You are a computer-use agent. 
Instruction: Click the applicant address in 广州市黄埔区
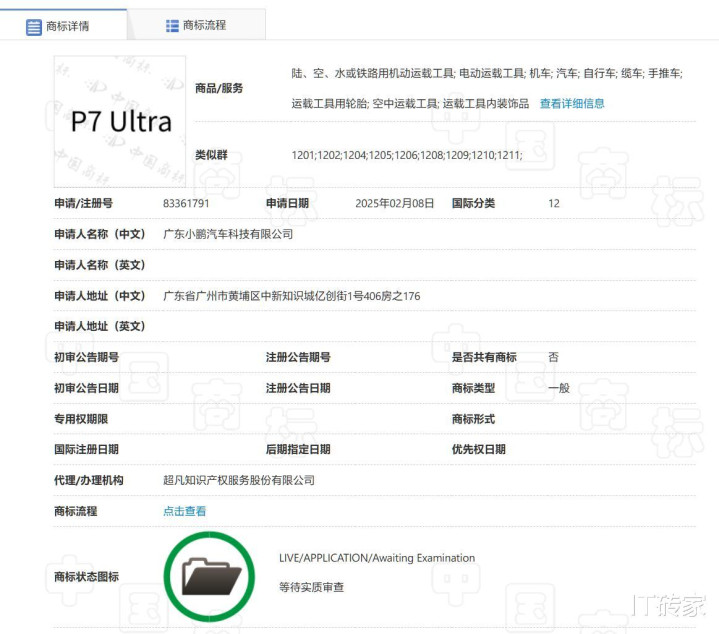[x=291, y=296]
